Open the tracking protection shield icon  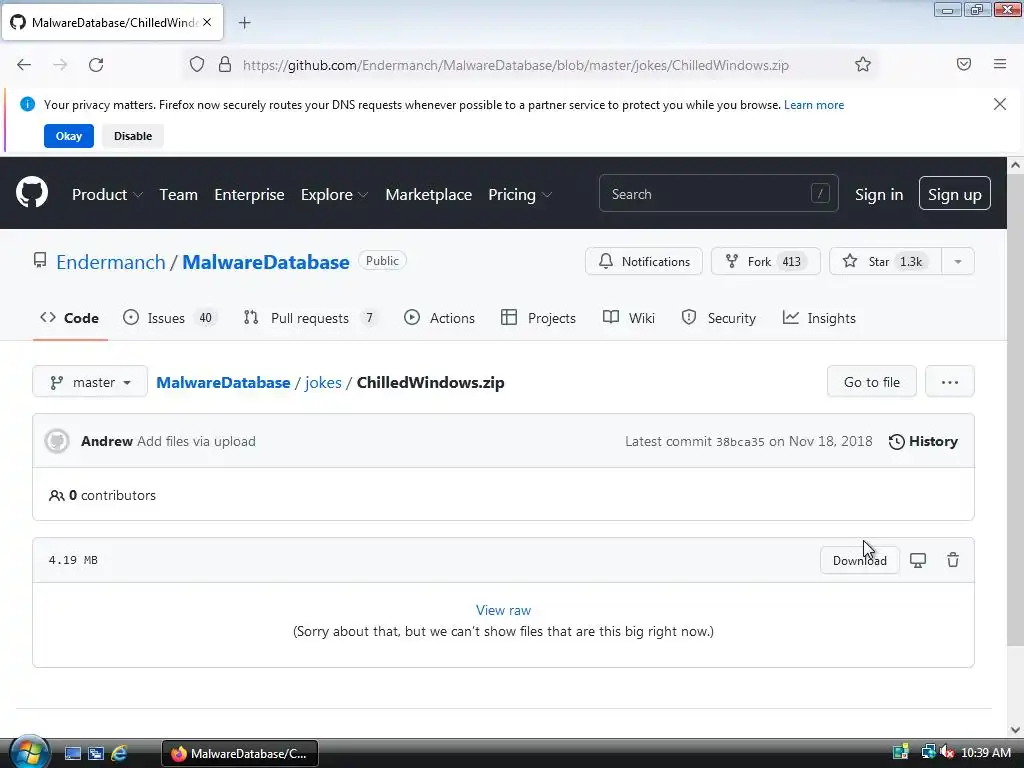click(197, 65)
